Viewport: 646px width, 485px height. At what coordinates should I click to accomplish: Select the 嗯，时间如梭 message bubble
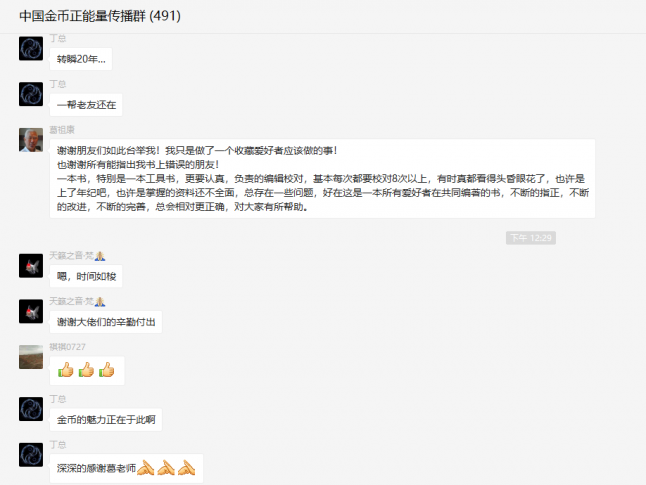tap(86, 276)
